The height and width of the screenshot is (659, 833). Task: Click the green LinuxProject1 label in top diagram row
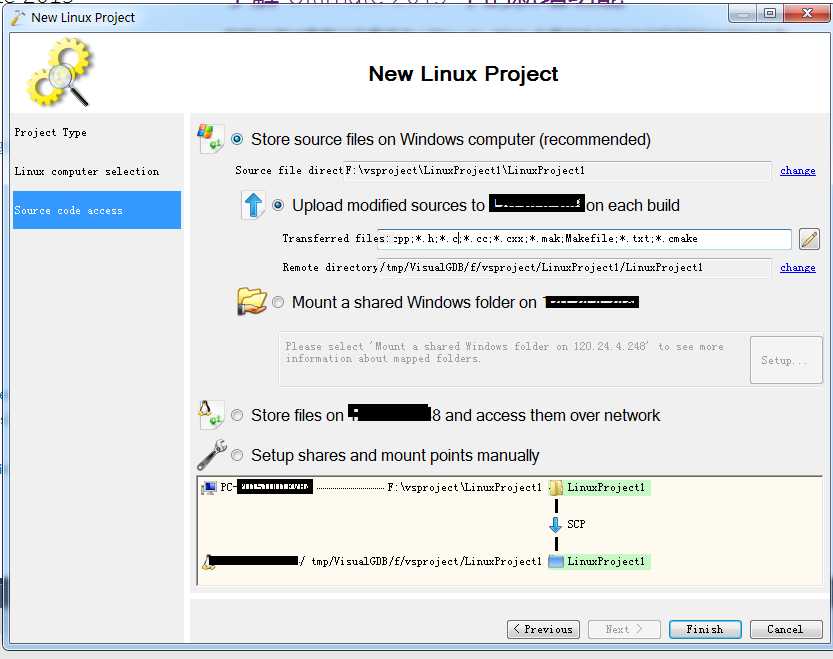click(x=606, y=487)
